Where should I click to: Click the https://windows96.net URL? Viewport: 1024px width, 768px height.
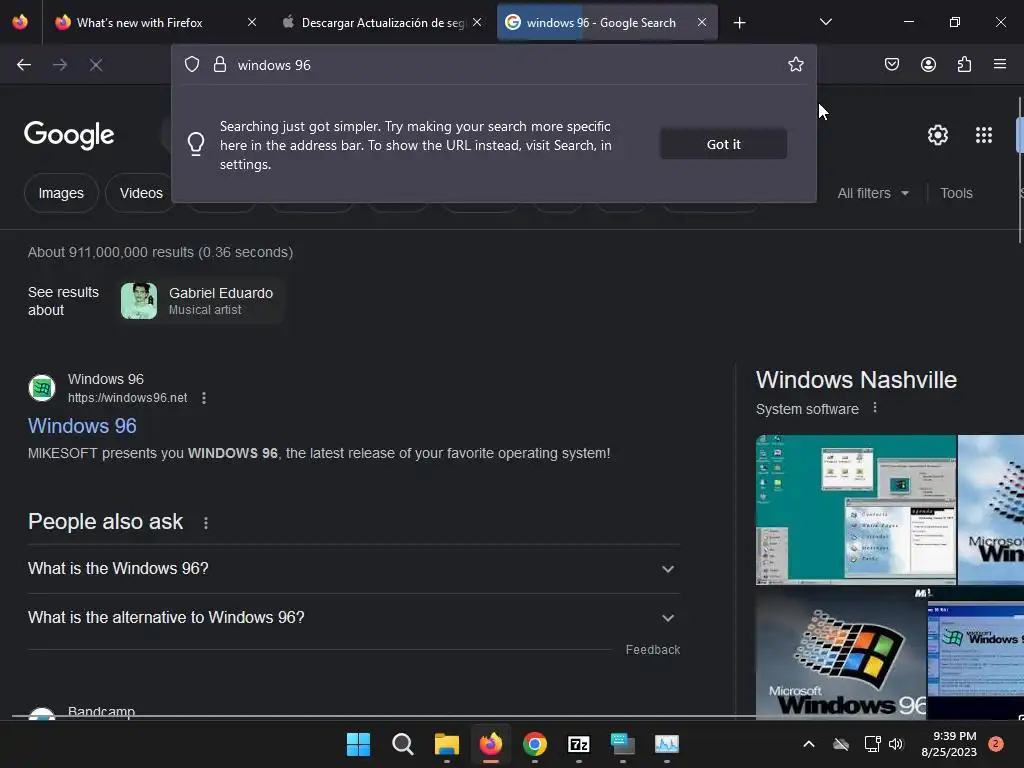127,398
